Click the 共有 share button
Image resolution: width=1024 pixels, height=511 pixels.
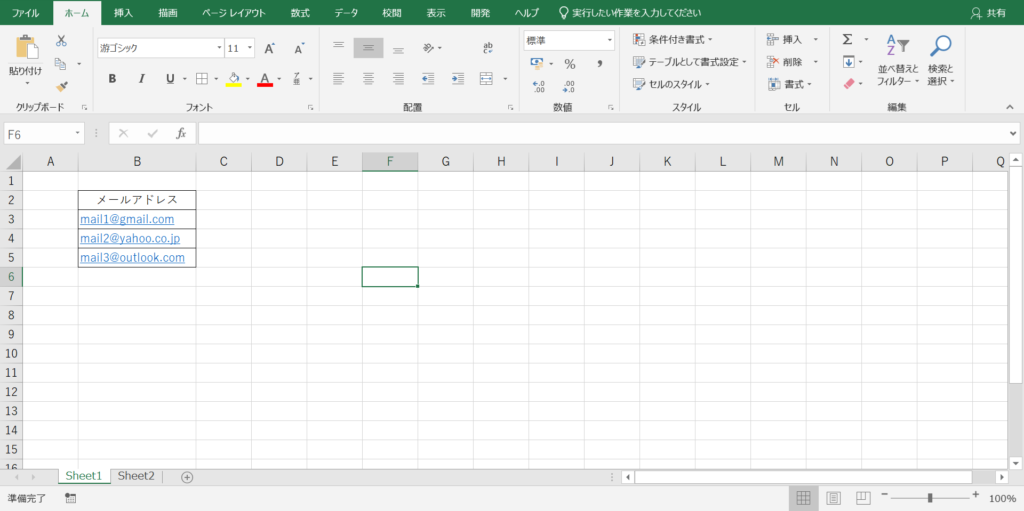coord(989,13)
